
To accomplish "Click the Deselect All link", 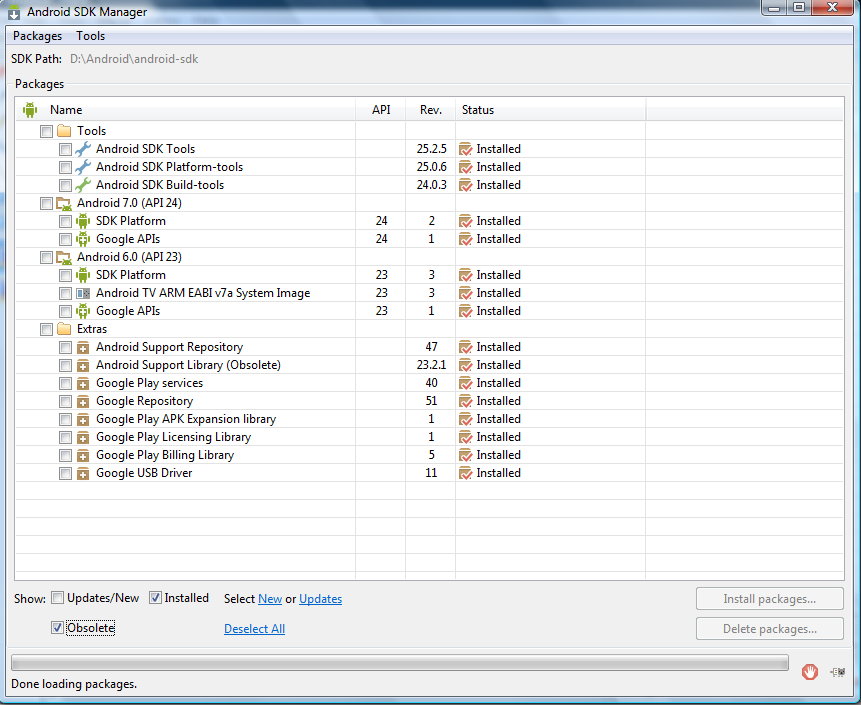I will (x=254, y=627).
